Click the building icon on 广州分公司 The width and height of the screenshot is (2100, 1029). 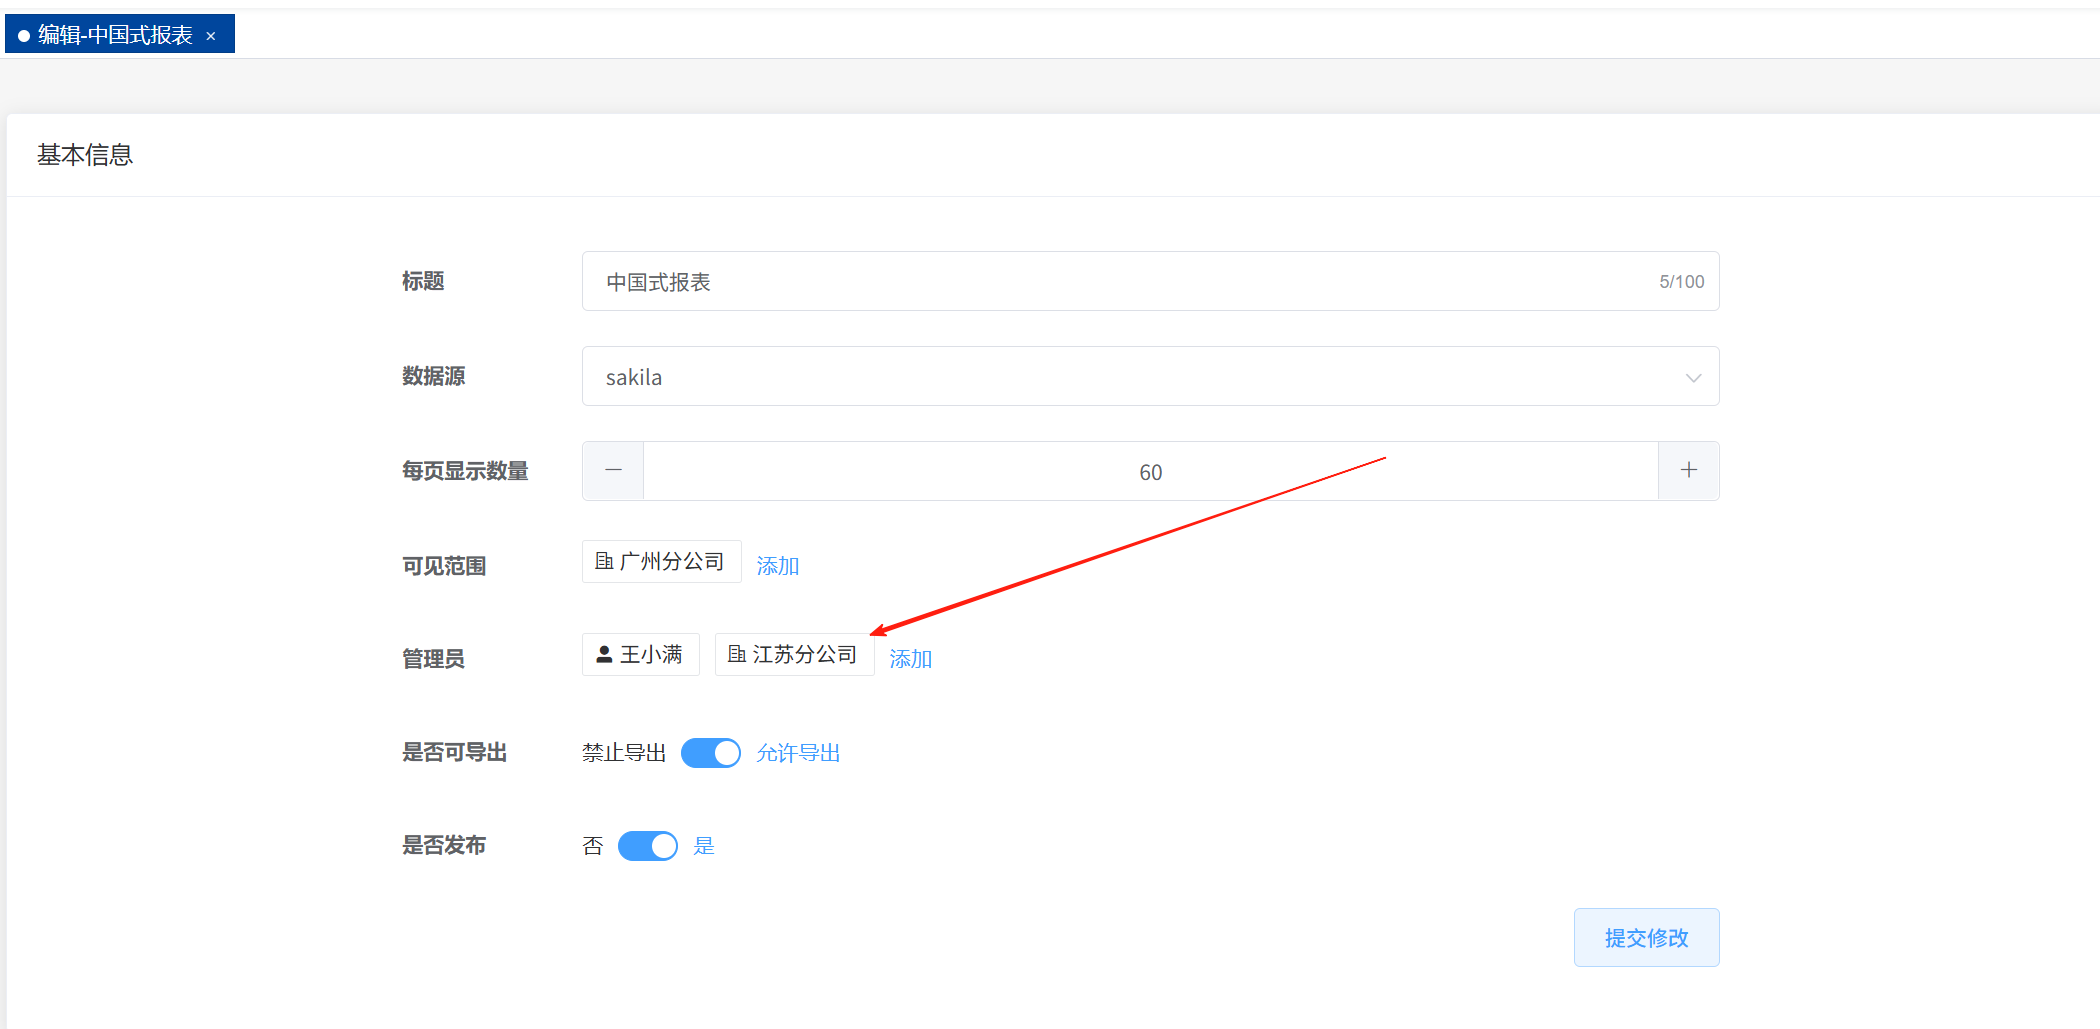[604, 561]
